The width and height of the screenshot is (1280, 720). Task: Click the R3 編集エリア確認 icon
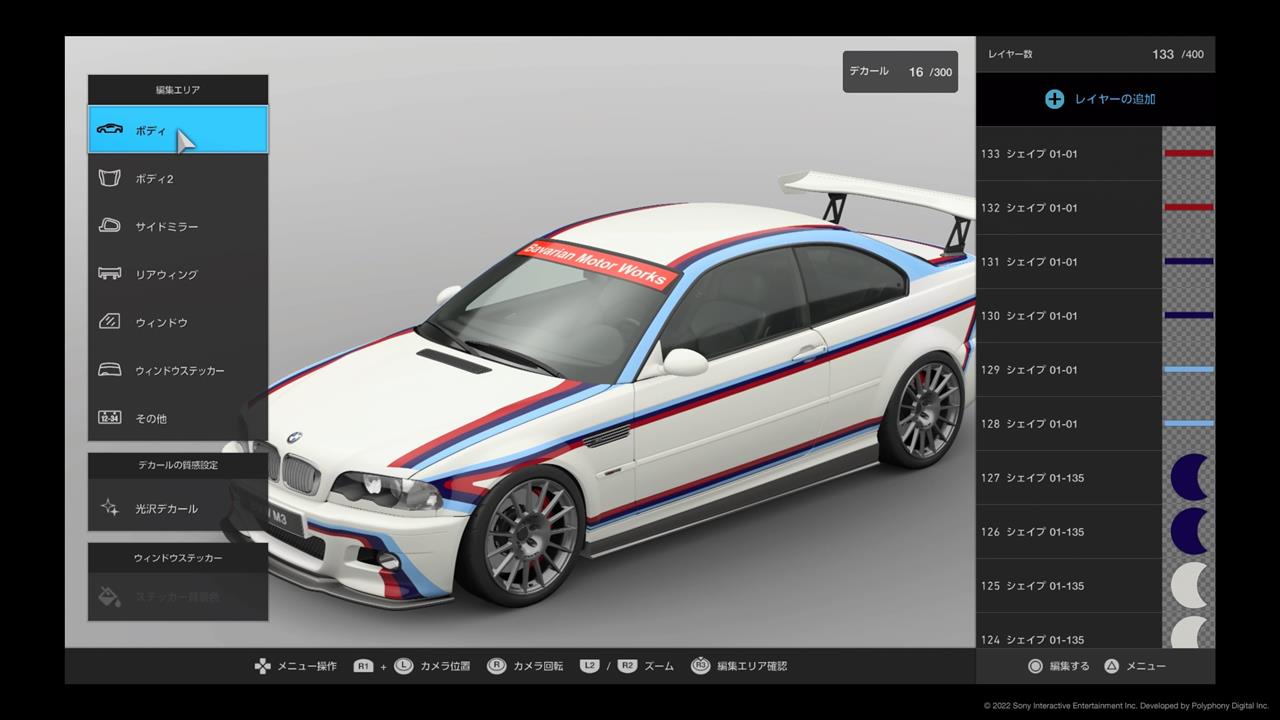click(x=700, y=666)
